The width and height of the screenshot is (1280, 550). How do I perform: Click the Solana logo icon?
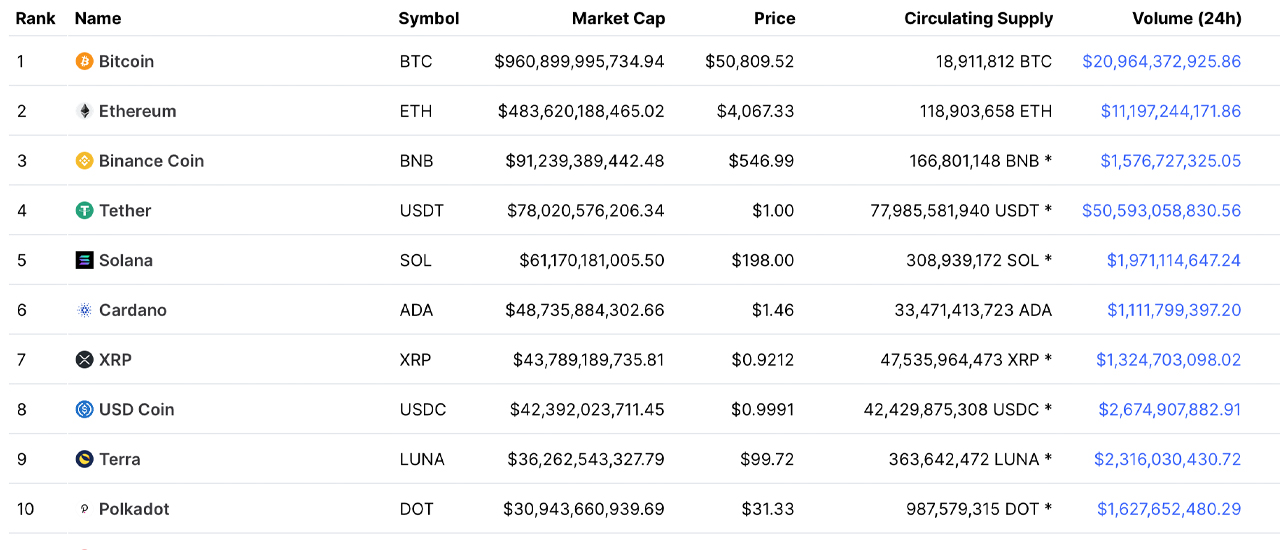point(85,260)
